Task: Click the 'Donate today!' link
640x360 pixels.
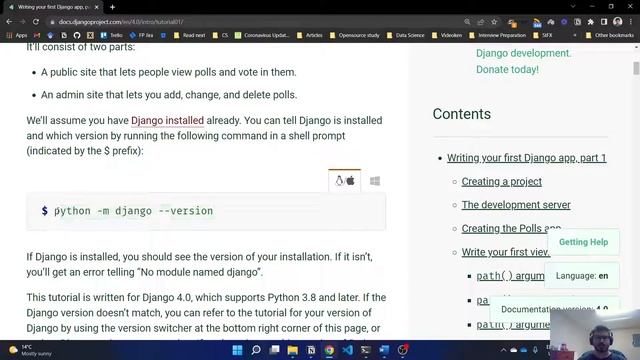Action: 507,69
